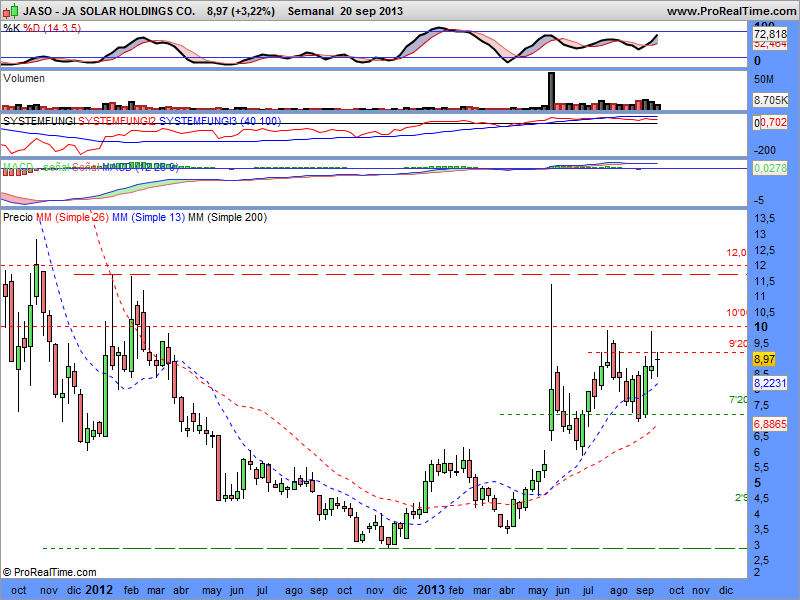
Task: Click the 12,5 price axis label
Action: tap(764, 250)
